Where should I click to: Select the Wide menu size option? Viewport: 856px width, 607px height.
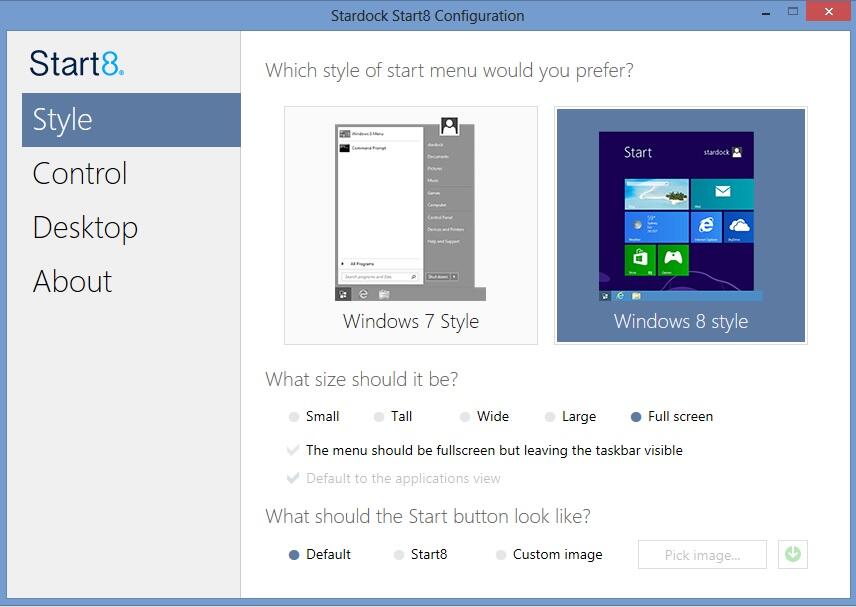point(465,416)
